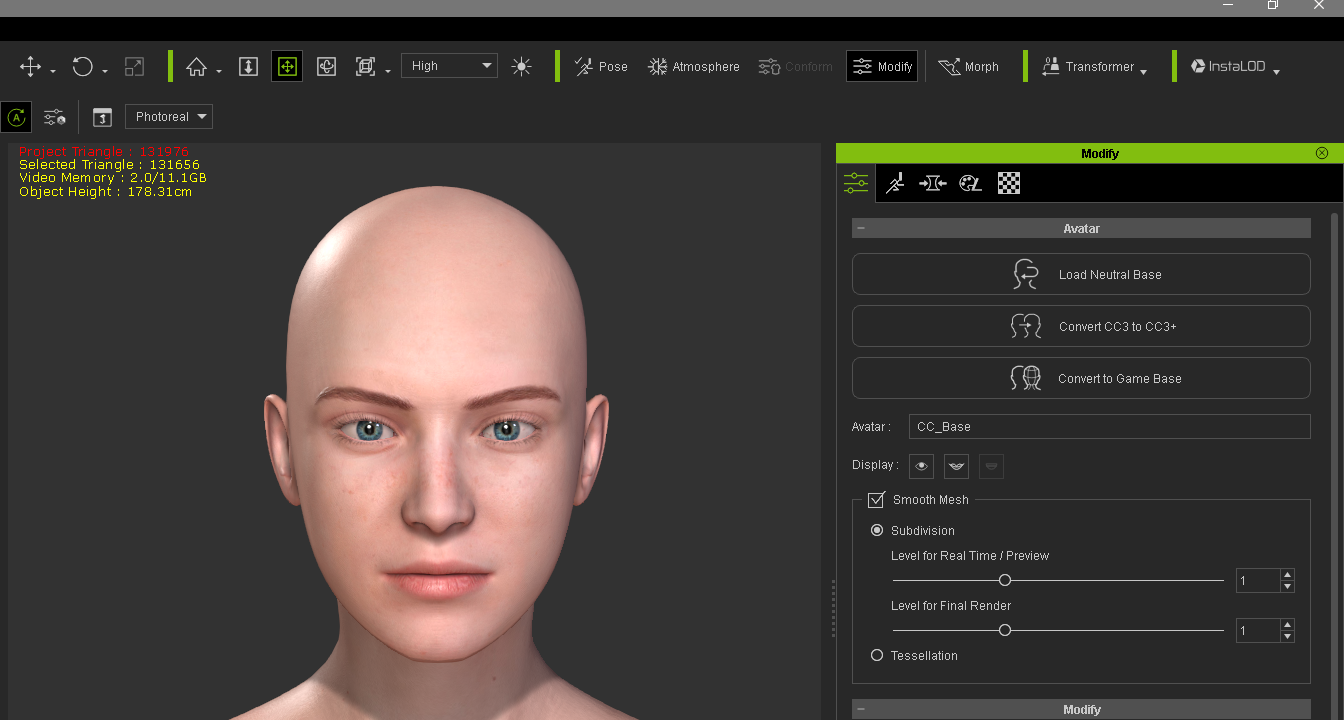Screen dimensions: 1344x720
Task: Open the frame view dropdown arrow
Action: (388, 72)
